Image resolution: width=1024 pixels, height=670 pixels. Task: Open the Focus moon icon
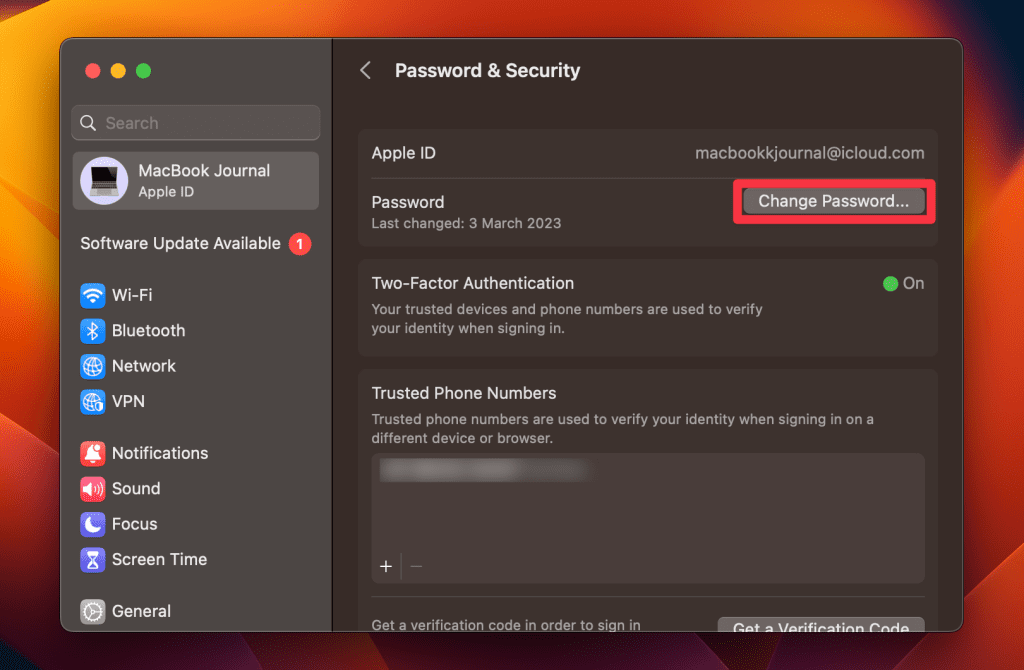pos(93,524)
